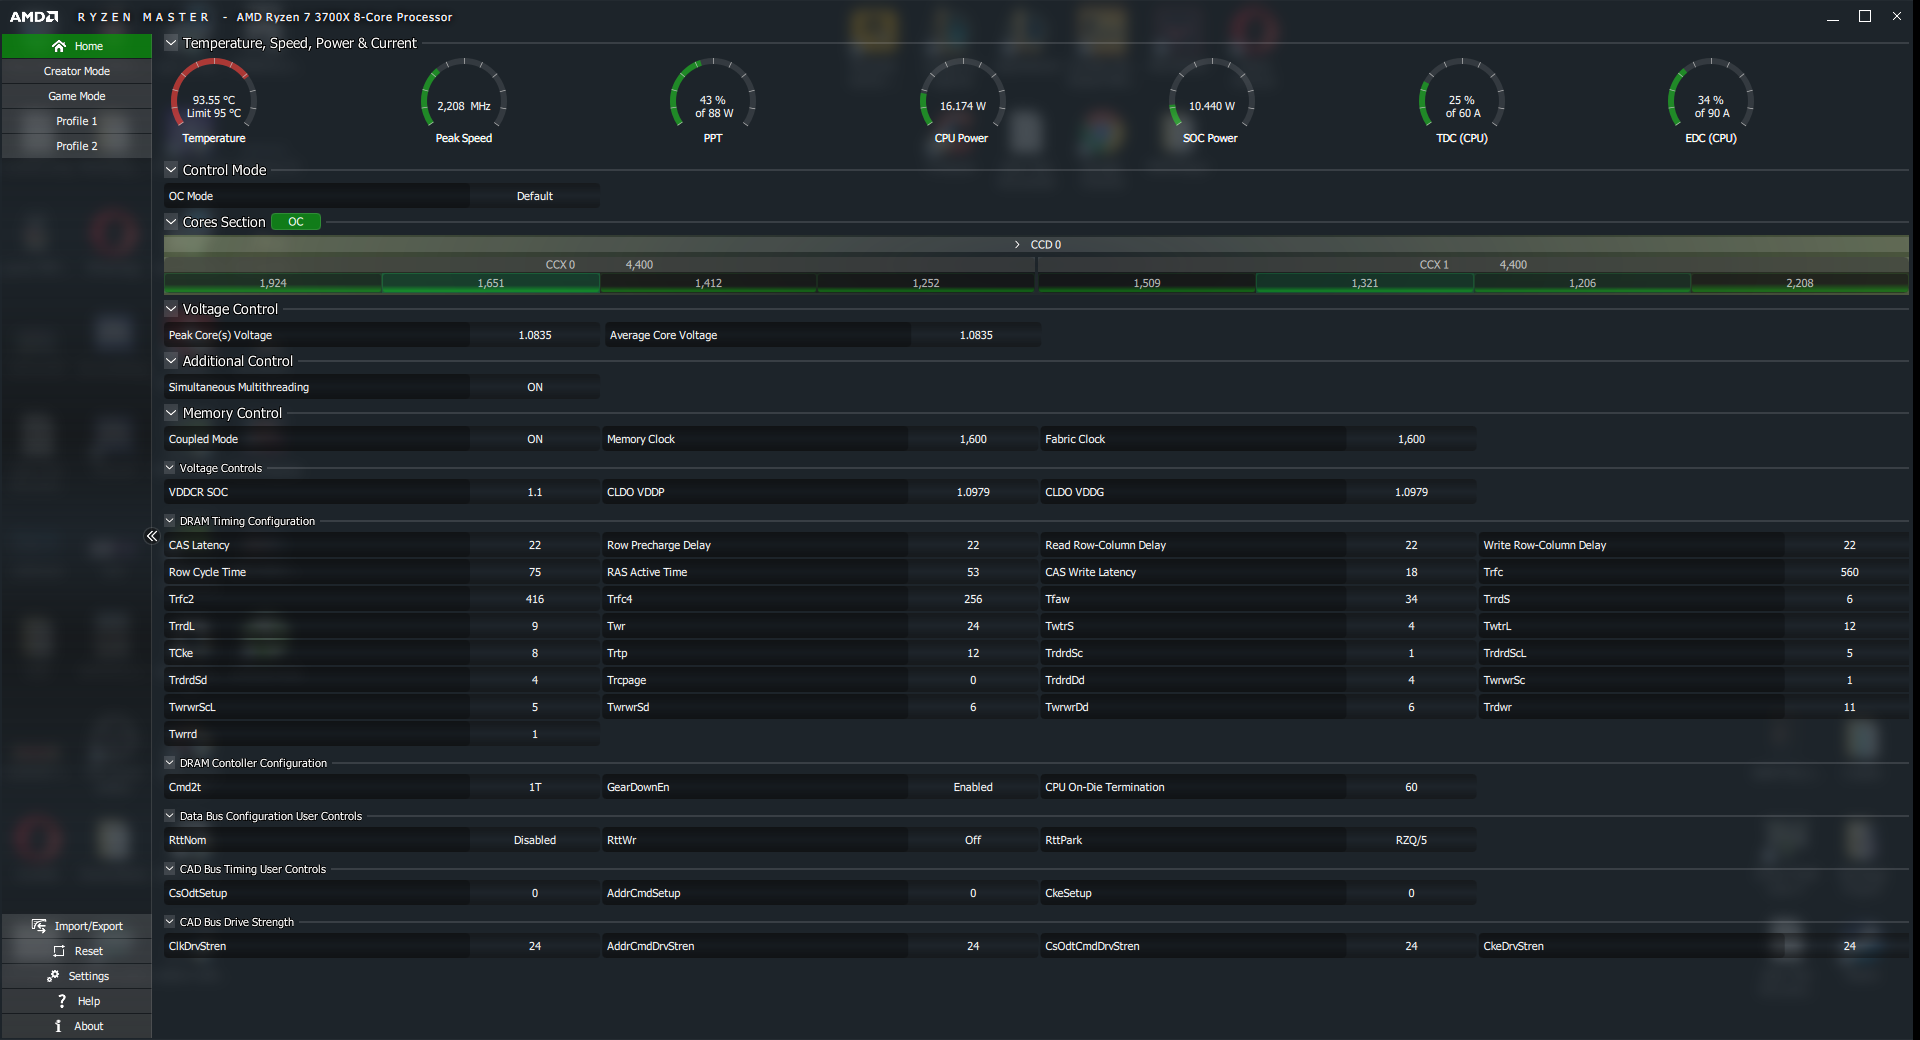Viewport: 1920px width, 1040px height.
Task: Click the Home house icon
Action: point(59,46)
